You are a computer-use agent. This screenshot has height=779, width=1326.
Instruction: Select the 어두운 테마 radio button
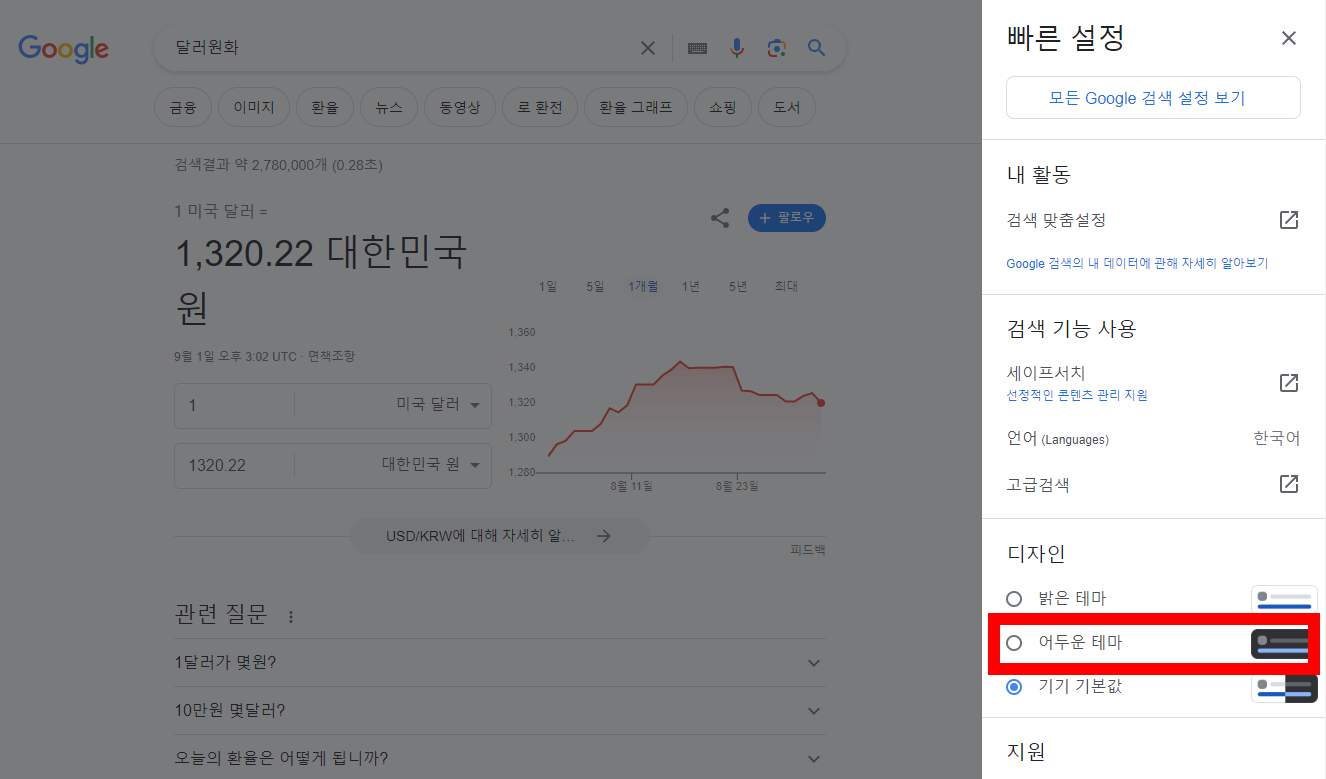tap(1014, 643)
